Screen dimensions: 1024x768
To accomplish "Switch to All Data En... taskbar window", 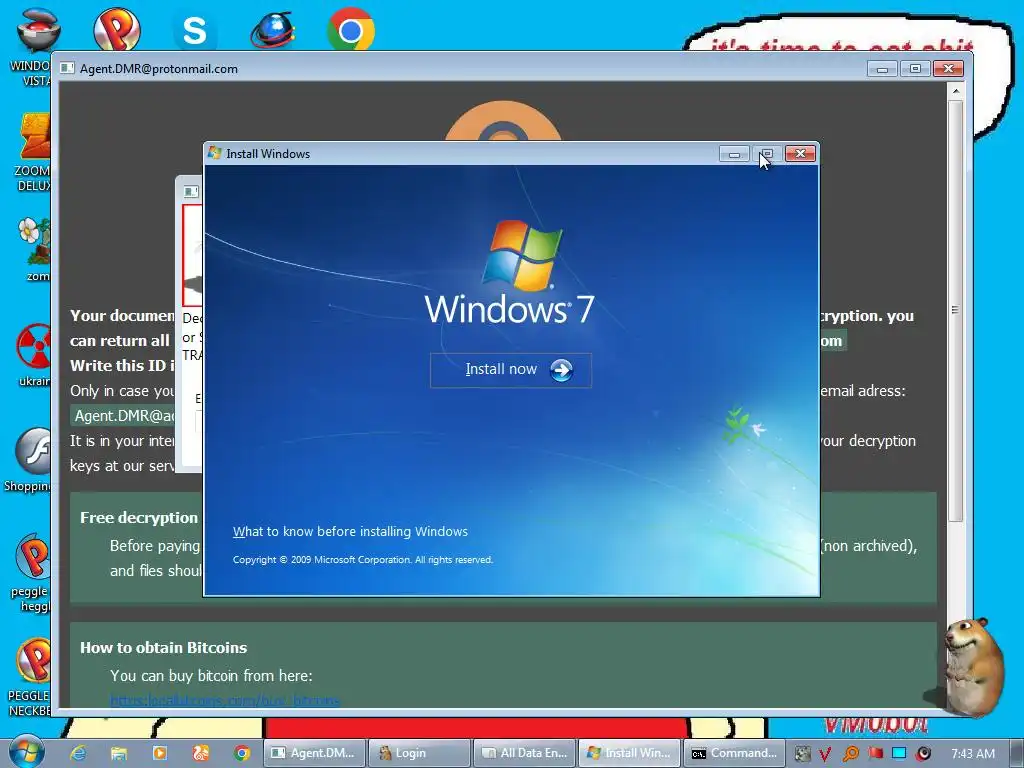I will (x=524, y=753).
